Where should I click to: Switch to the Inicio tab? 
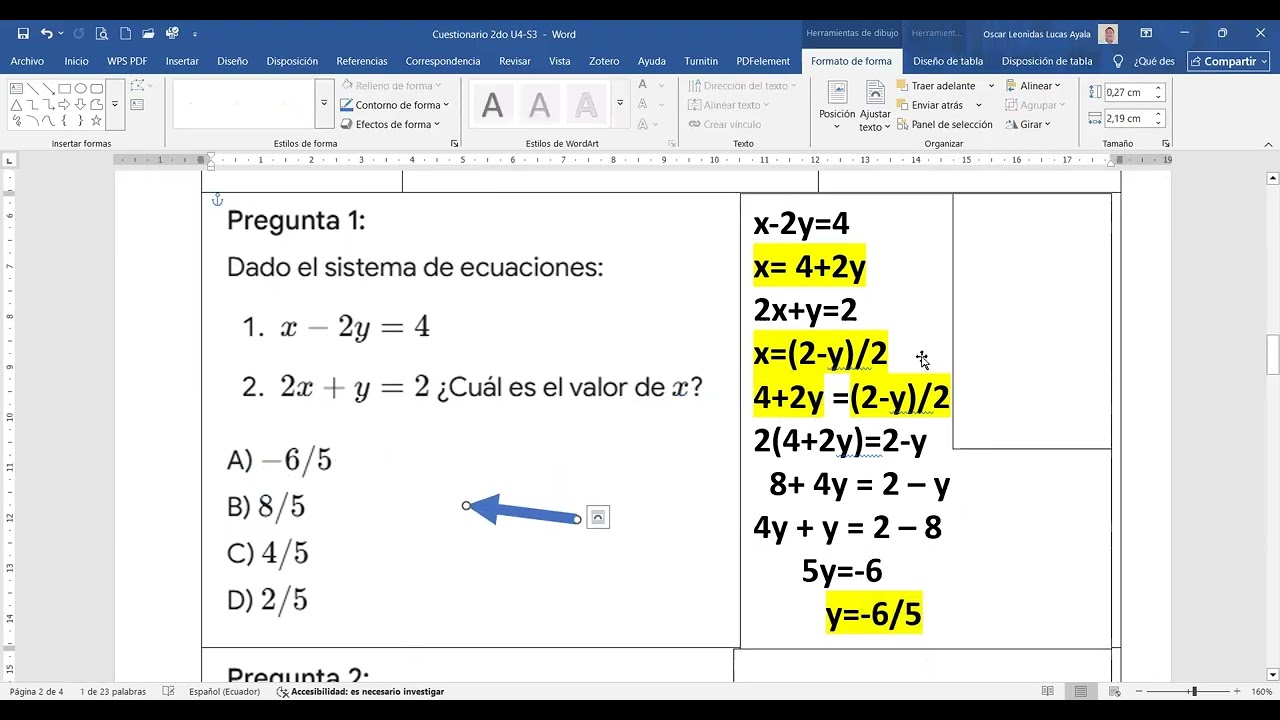click(76, 61)
